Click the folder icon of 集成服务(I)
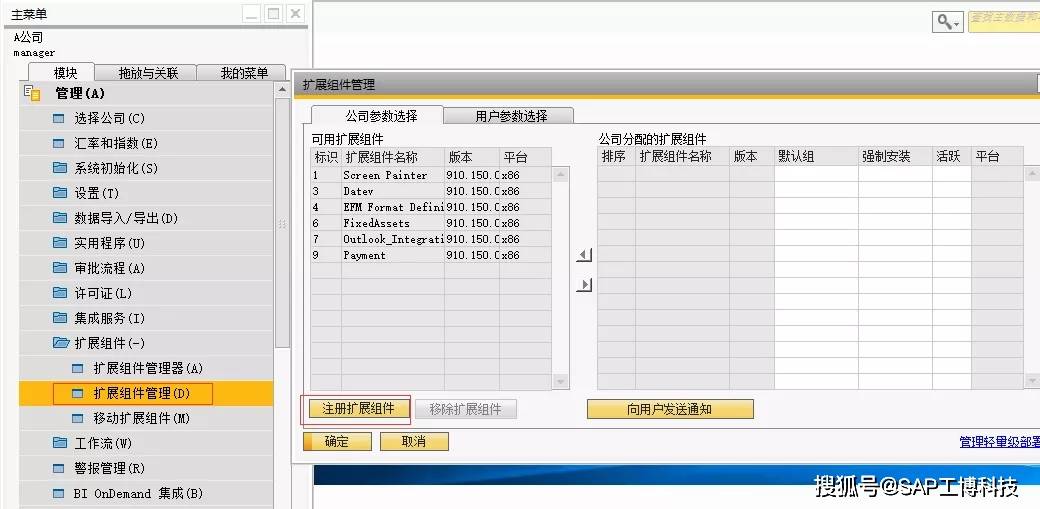This screenshot has width=1040, height=509. tap(60, 318)
